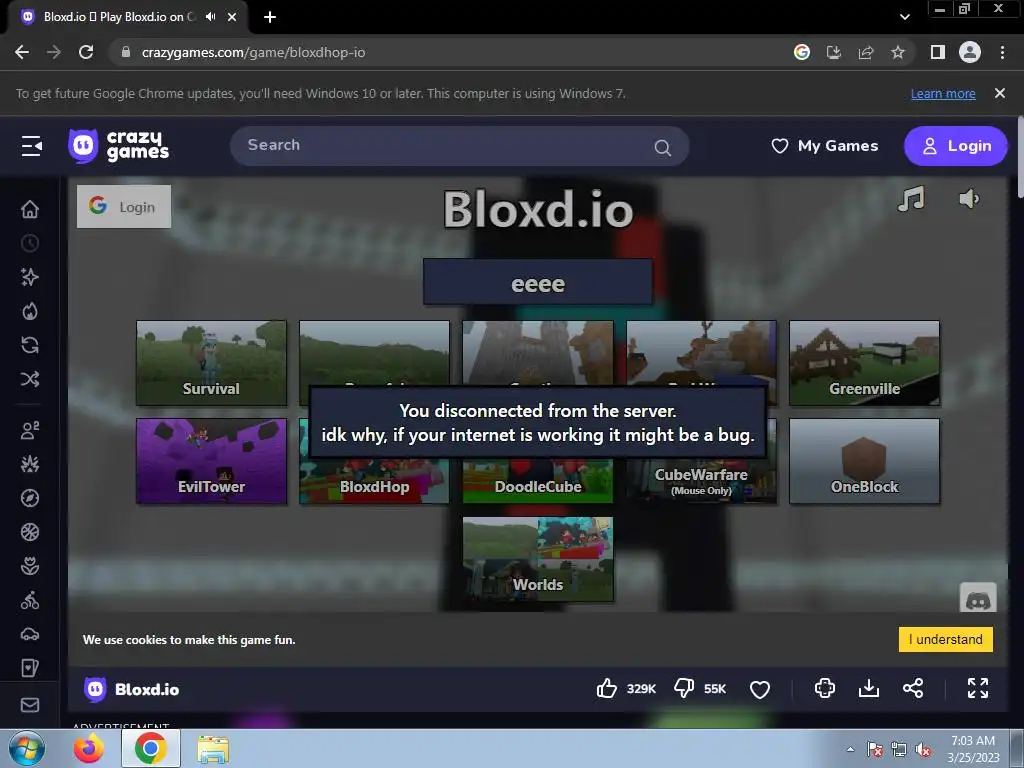Screen dimensions: 1024x768
Task: Click the purple Login button
Action: coord(955,146)
